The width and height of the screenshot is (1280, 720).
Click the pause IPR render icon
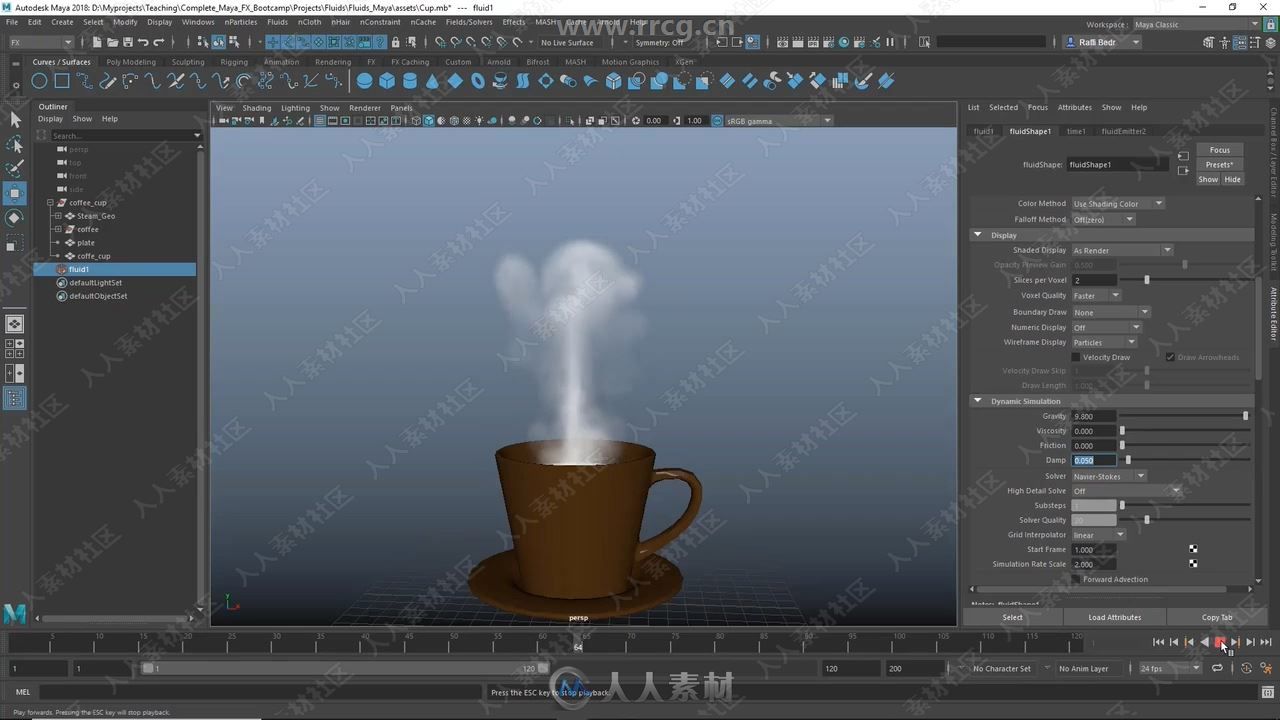889,42
